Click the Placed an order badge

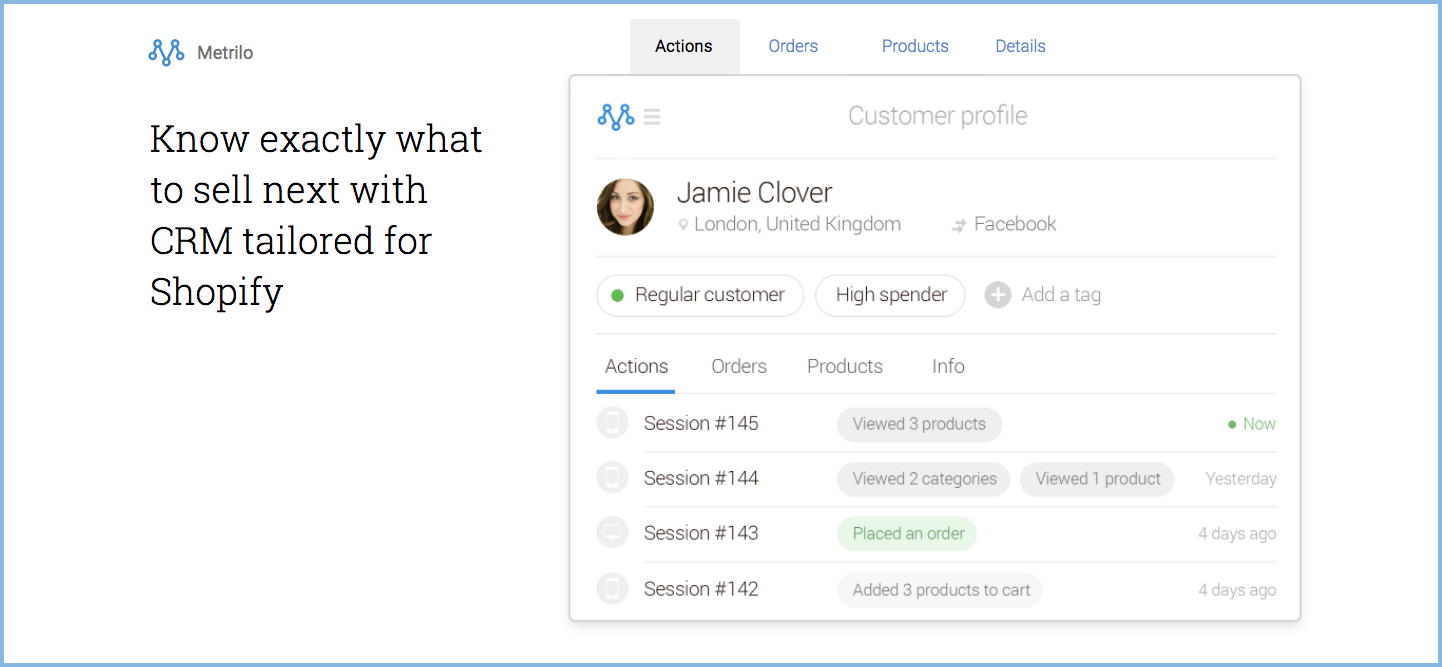(x=907, y=534)
